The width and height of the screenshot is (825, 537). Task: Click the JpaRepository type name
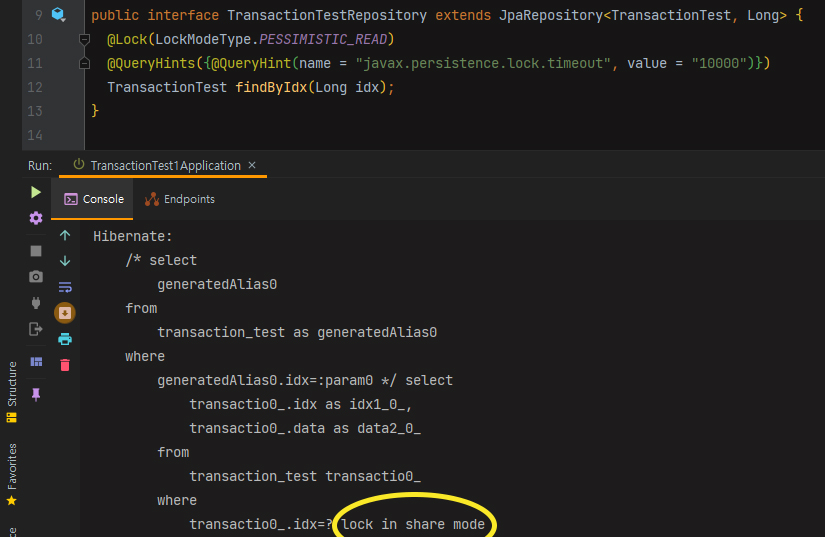point(551,15)
